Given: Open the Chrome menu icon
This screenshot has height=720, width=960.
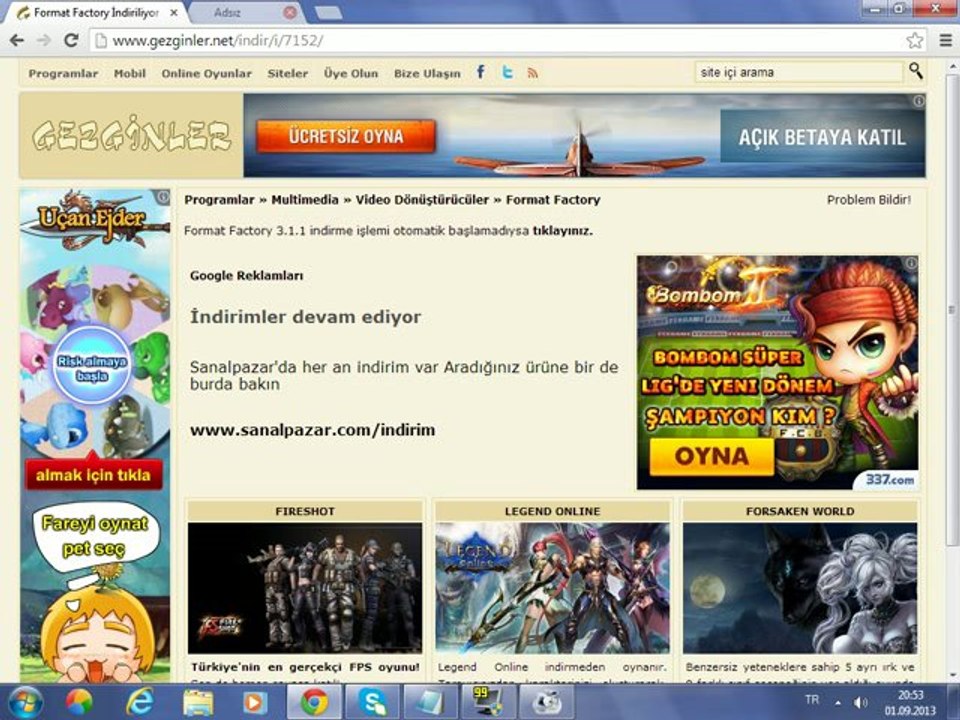Looking at the screenshot, I should (946, 40).
